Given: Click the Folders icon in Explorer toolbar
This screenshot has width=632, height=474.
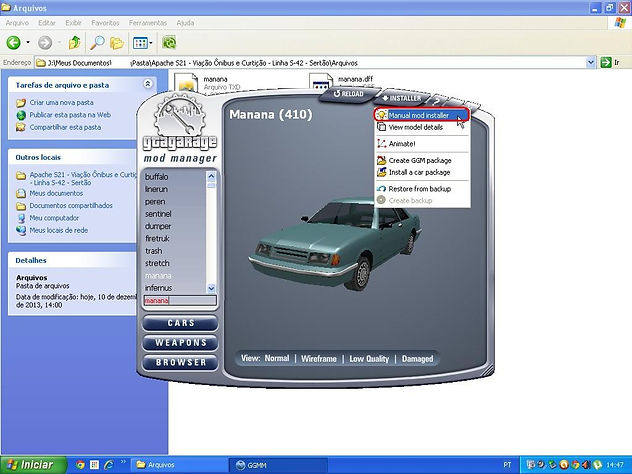Looking at the screenshot, I should [117, 42].
